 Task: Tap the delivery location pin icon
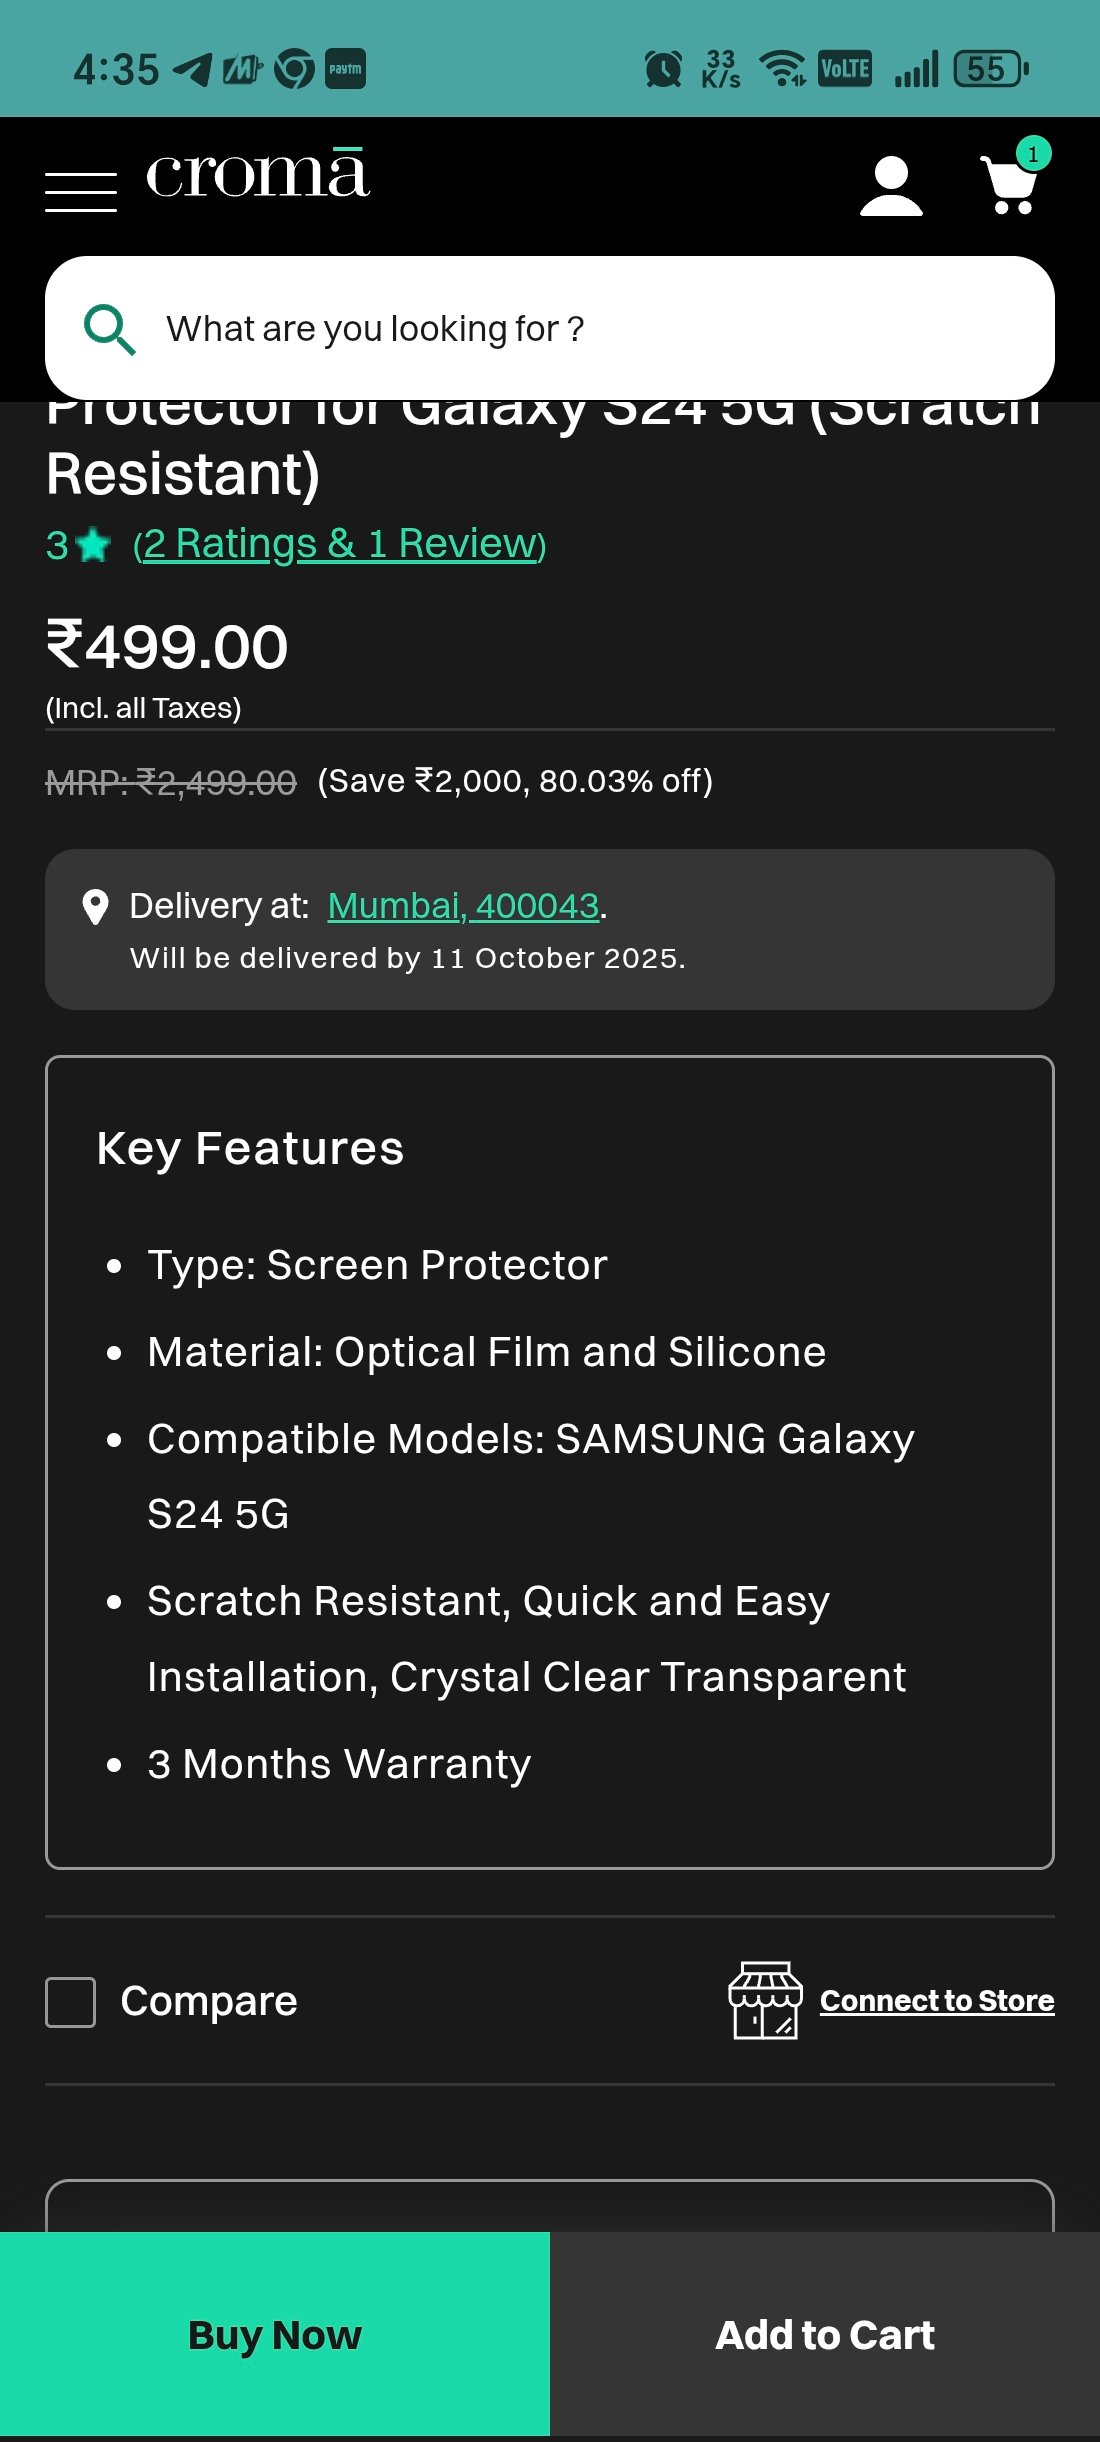click(95, 907)
